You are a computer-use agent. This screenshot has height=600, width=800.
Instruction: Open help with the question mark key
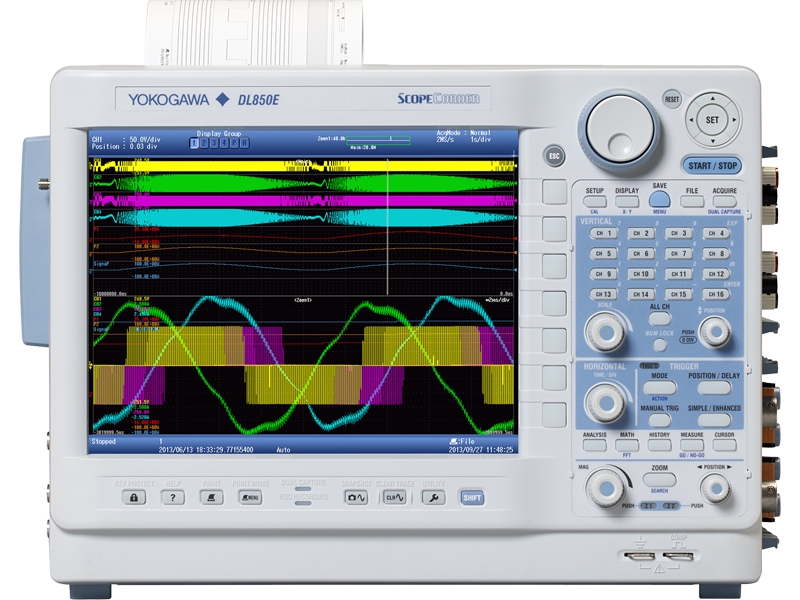(x=172, y=497)
